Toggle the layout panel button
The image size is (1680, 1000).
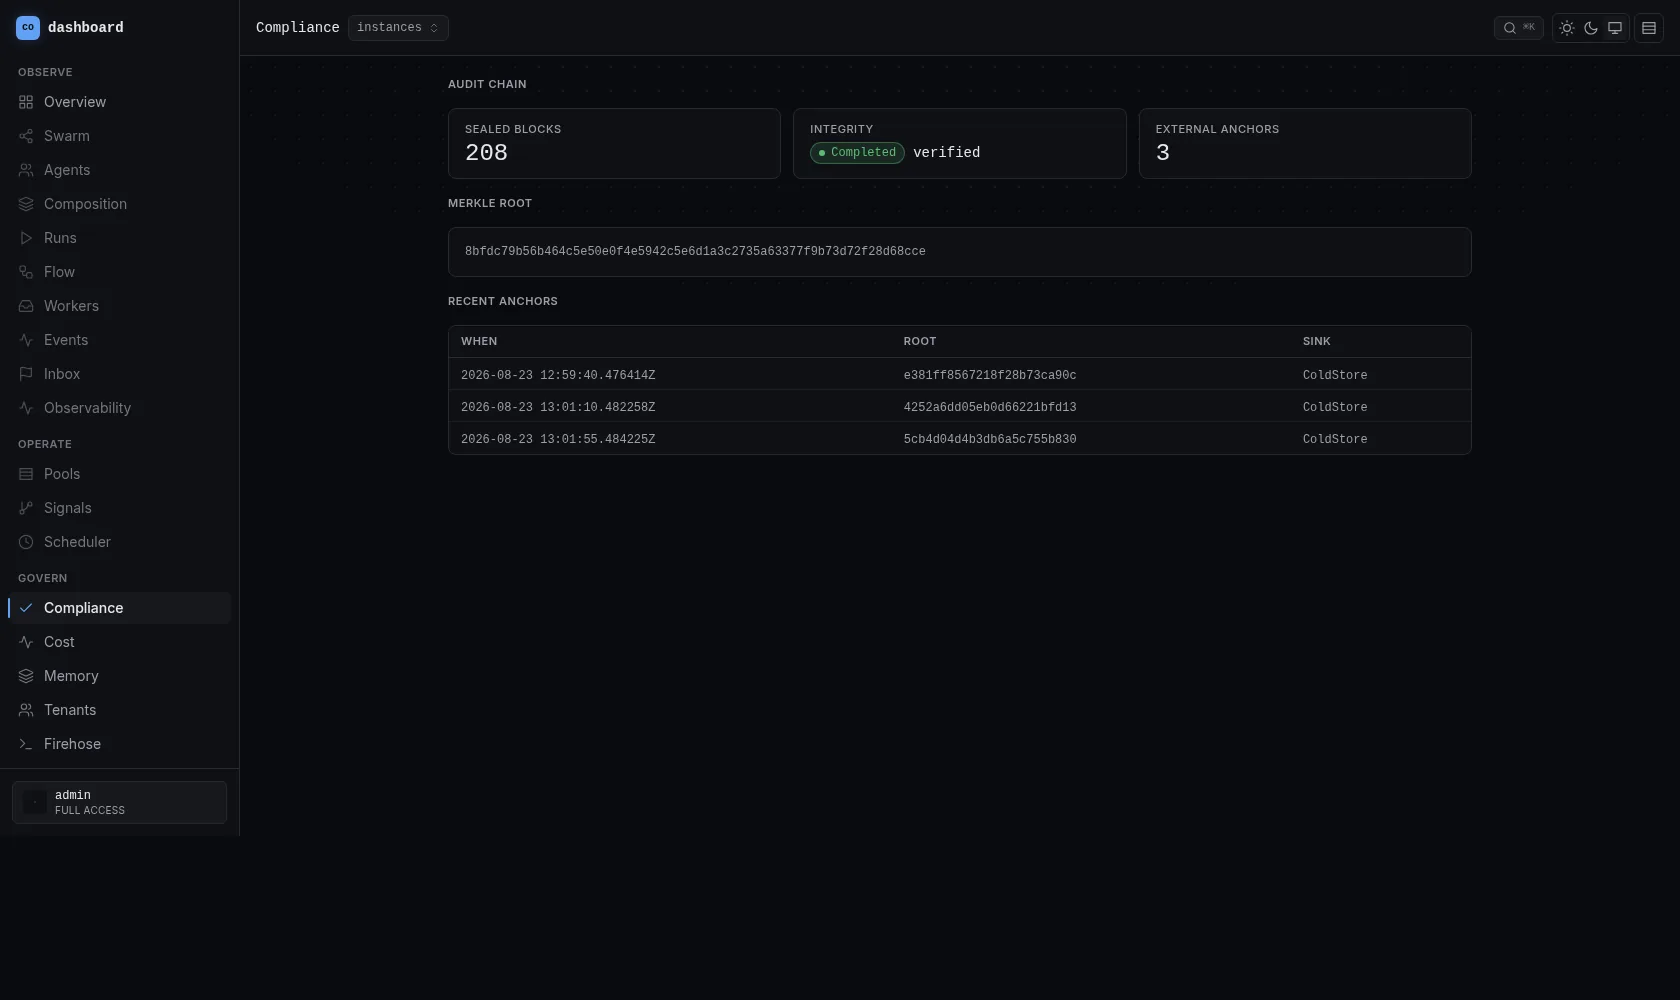pyautogui.click(x=1649, y=28)
